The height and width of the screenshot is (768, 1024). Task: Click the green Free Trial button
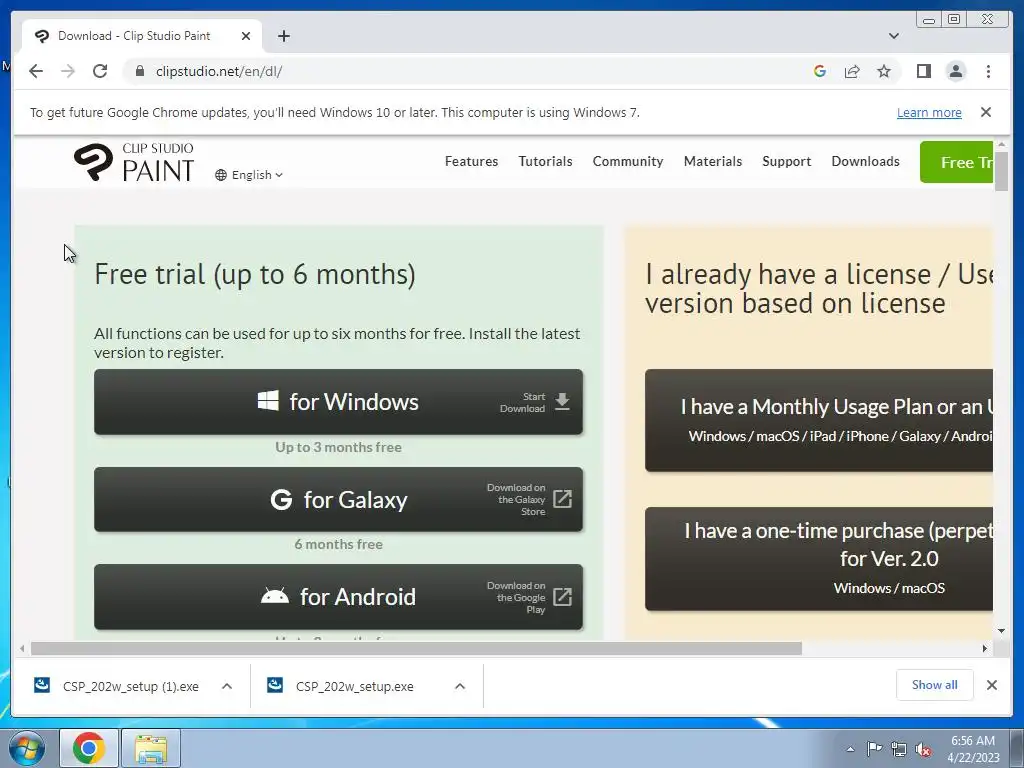[956, 162]
